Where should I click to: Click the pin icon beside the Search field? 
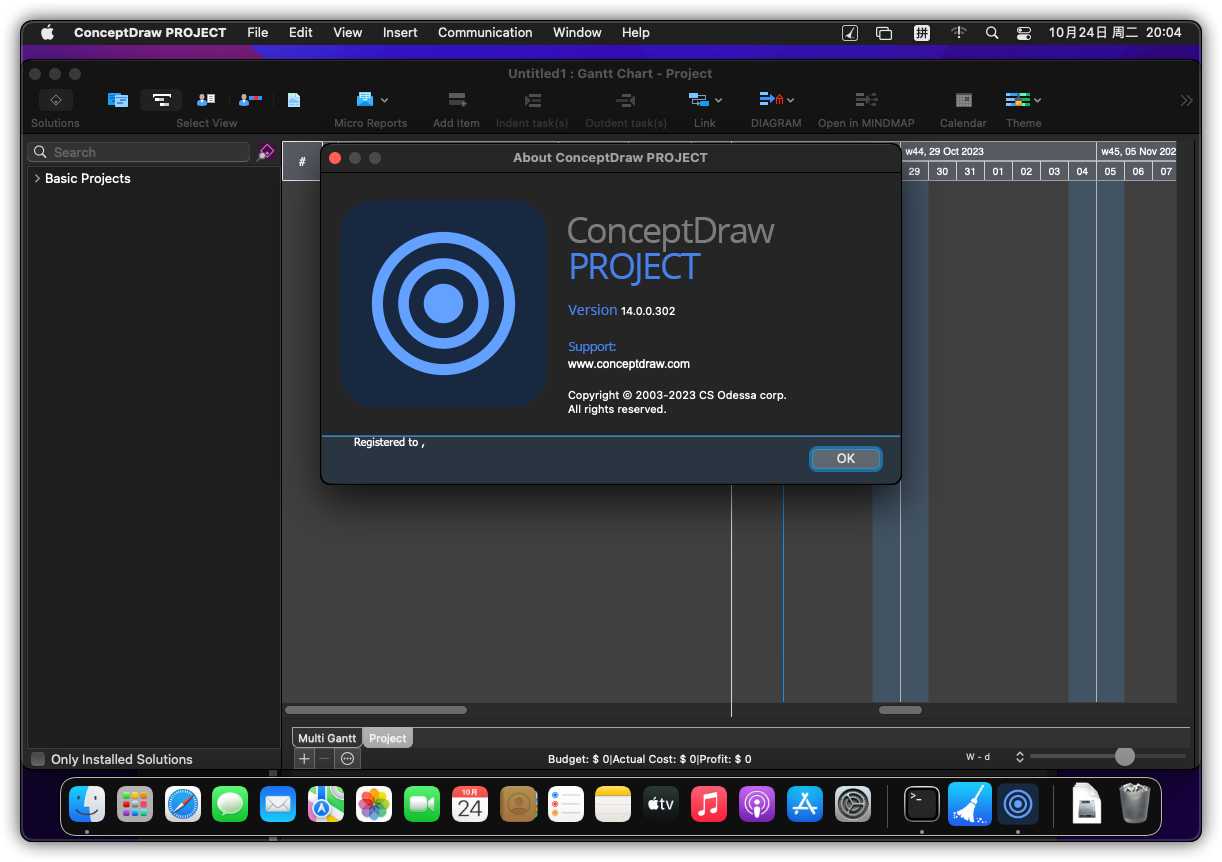[265, 152]
